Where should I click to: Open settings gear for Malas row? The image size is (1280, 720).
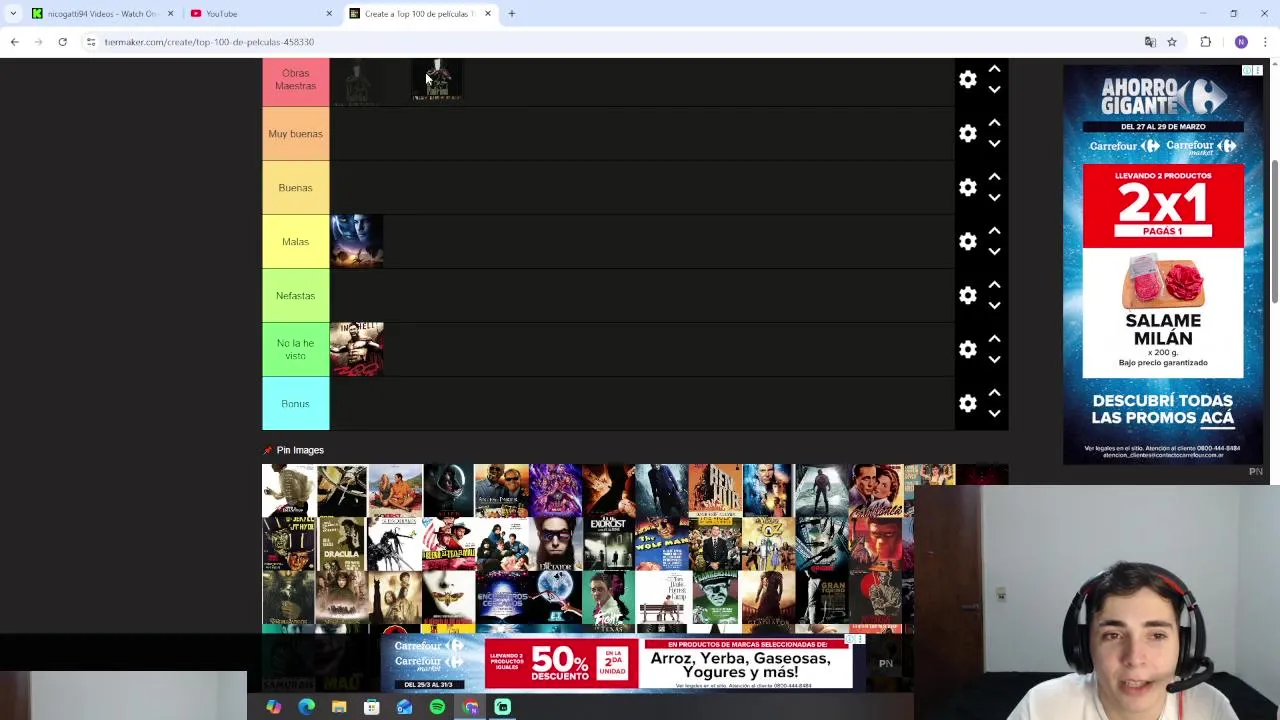[967, 241]
